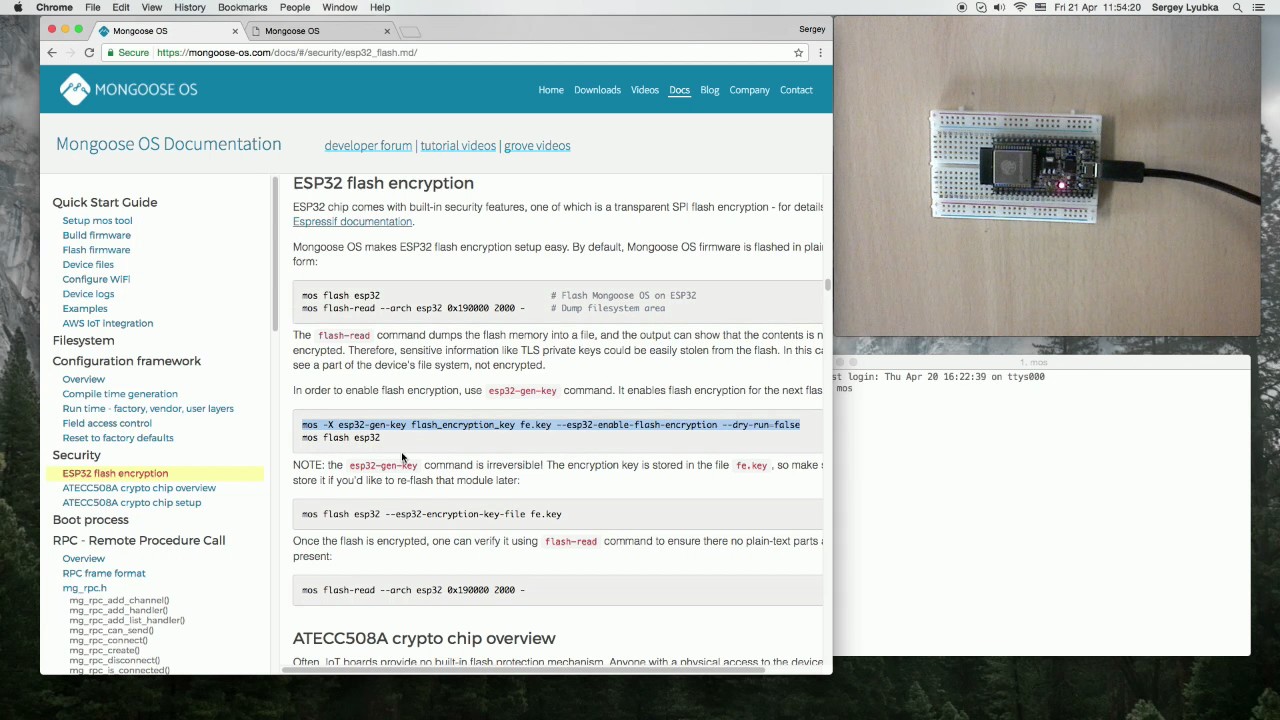Open ATECC508A crypto chip setup item

pos(132,503)
